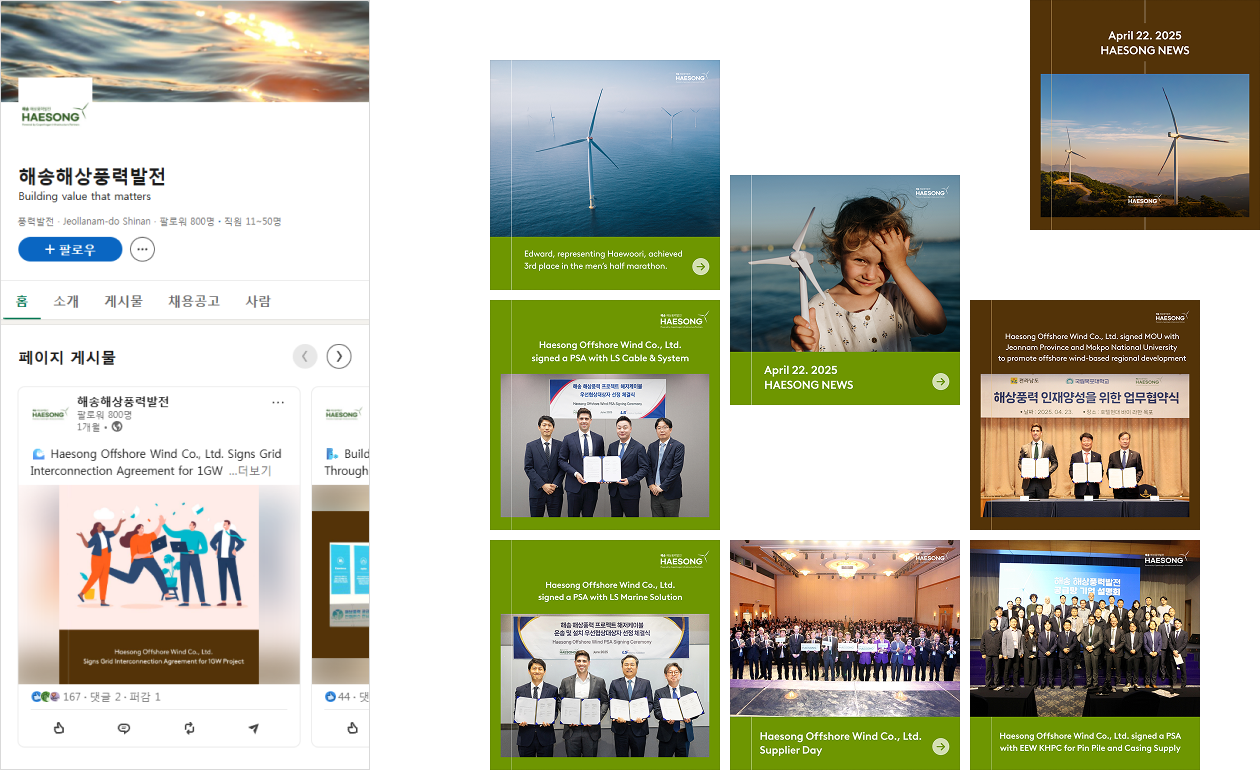This screenshot has height=770, width=1260.
Task: Click the left carousel chevron
Action: click(x=305, y=356)
